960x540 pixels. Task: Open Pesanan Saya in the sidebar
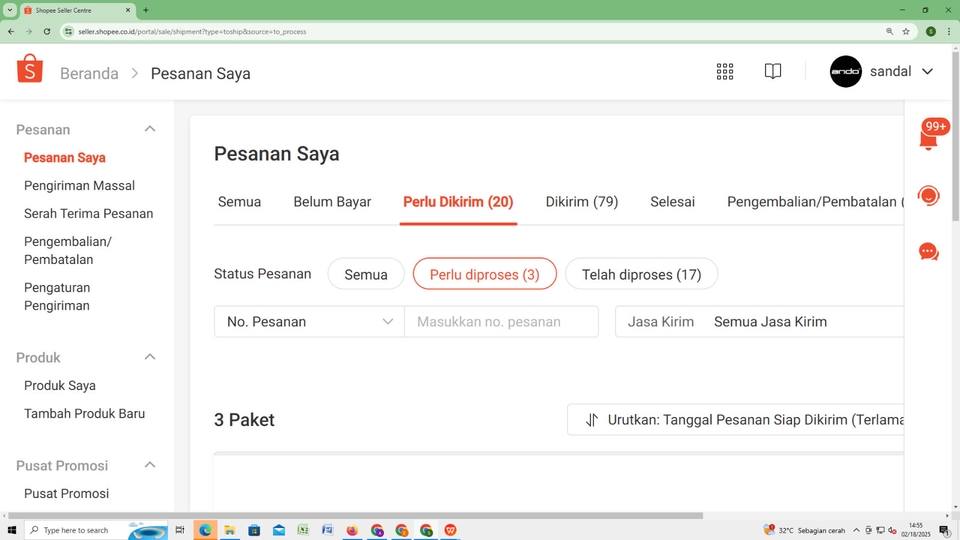[x=65, y=157]
